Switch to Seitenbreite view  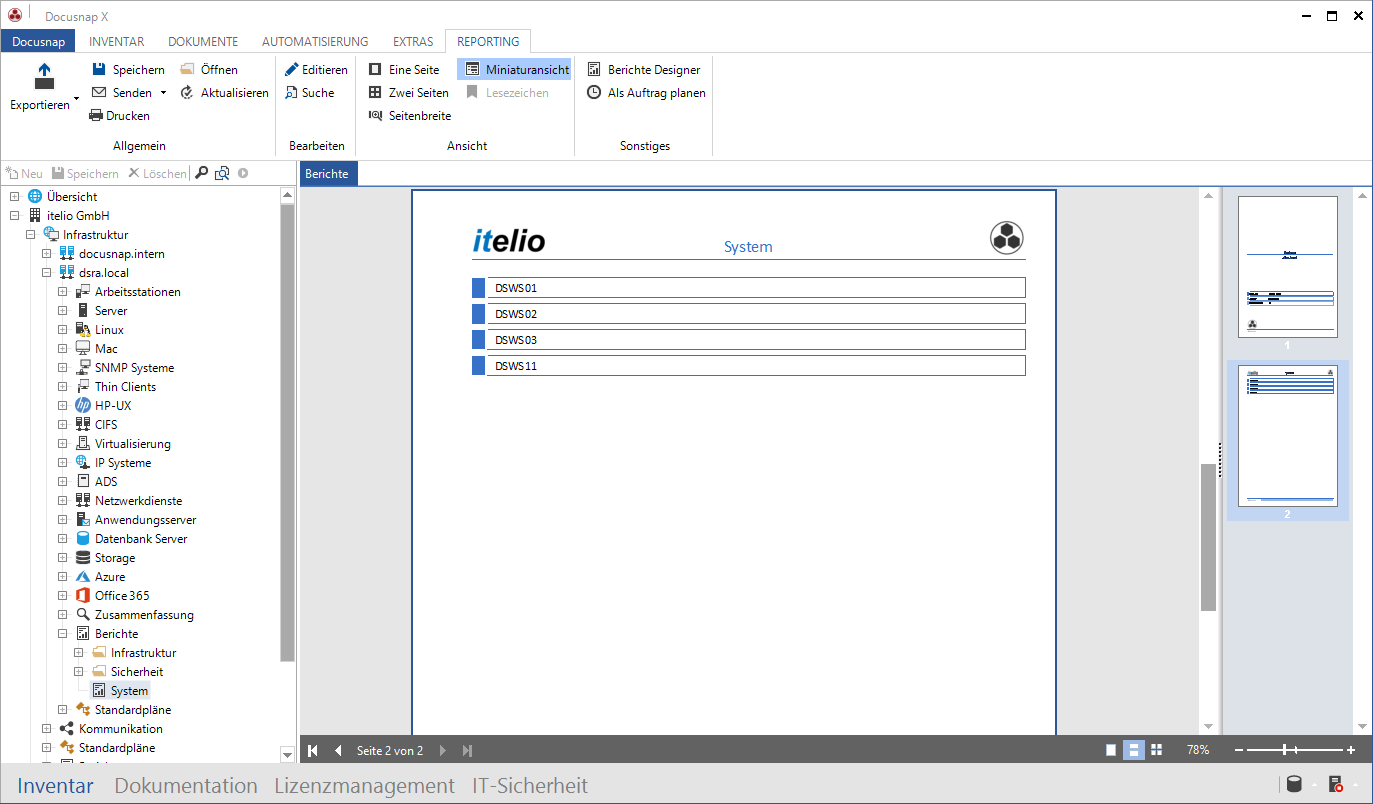tap(409, 116)
